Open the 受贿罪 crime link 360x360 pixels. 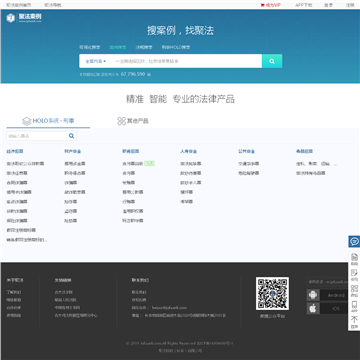pos(129,183)
